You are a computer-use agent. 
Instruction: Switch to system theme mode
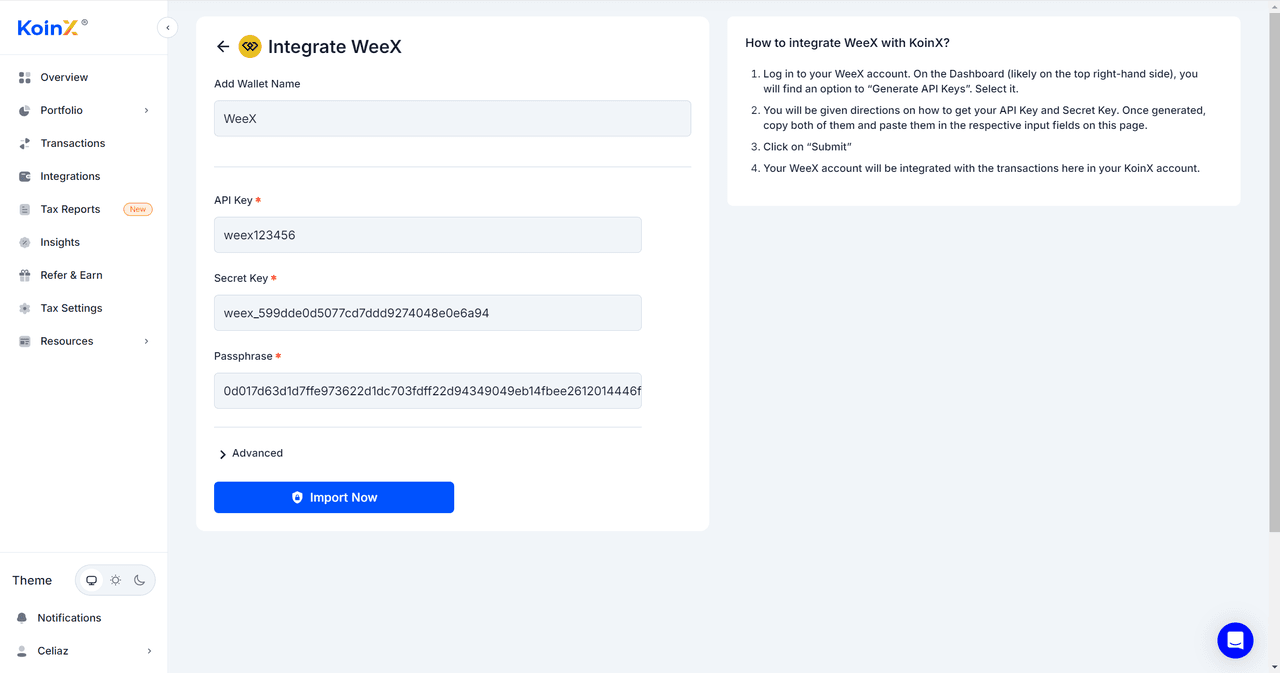click(92, 580)
